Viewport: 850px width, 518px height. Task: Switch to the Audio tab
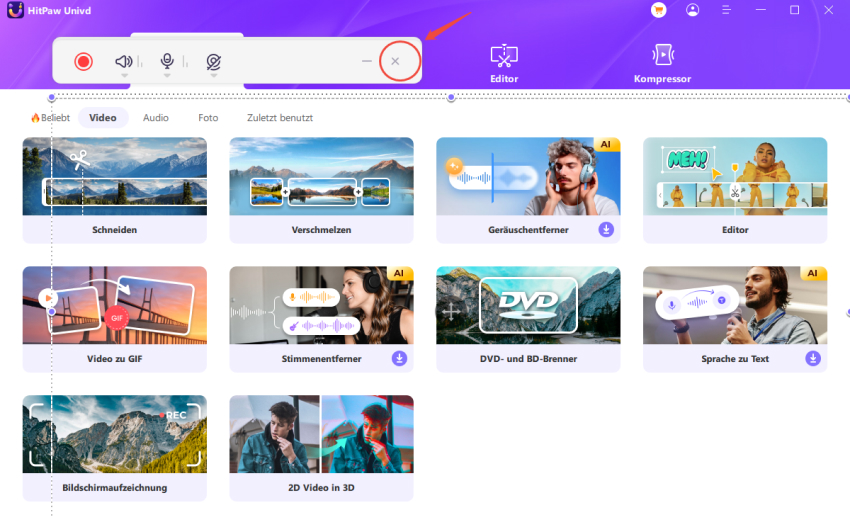(156, 118)
